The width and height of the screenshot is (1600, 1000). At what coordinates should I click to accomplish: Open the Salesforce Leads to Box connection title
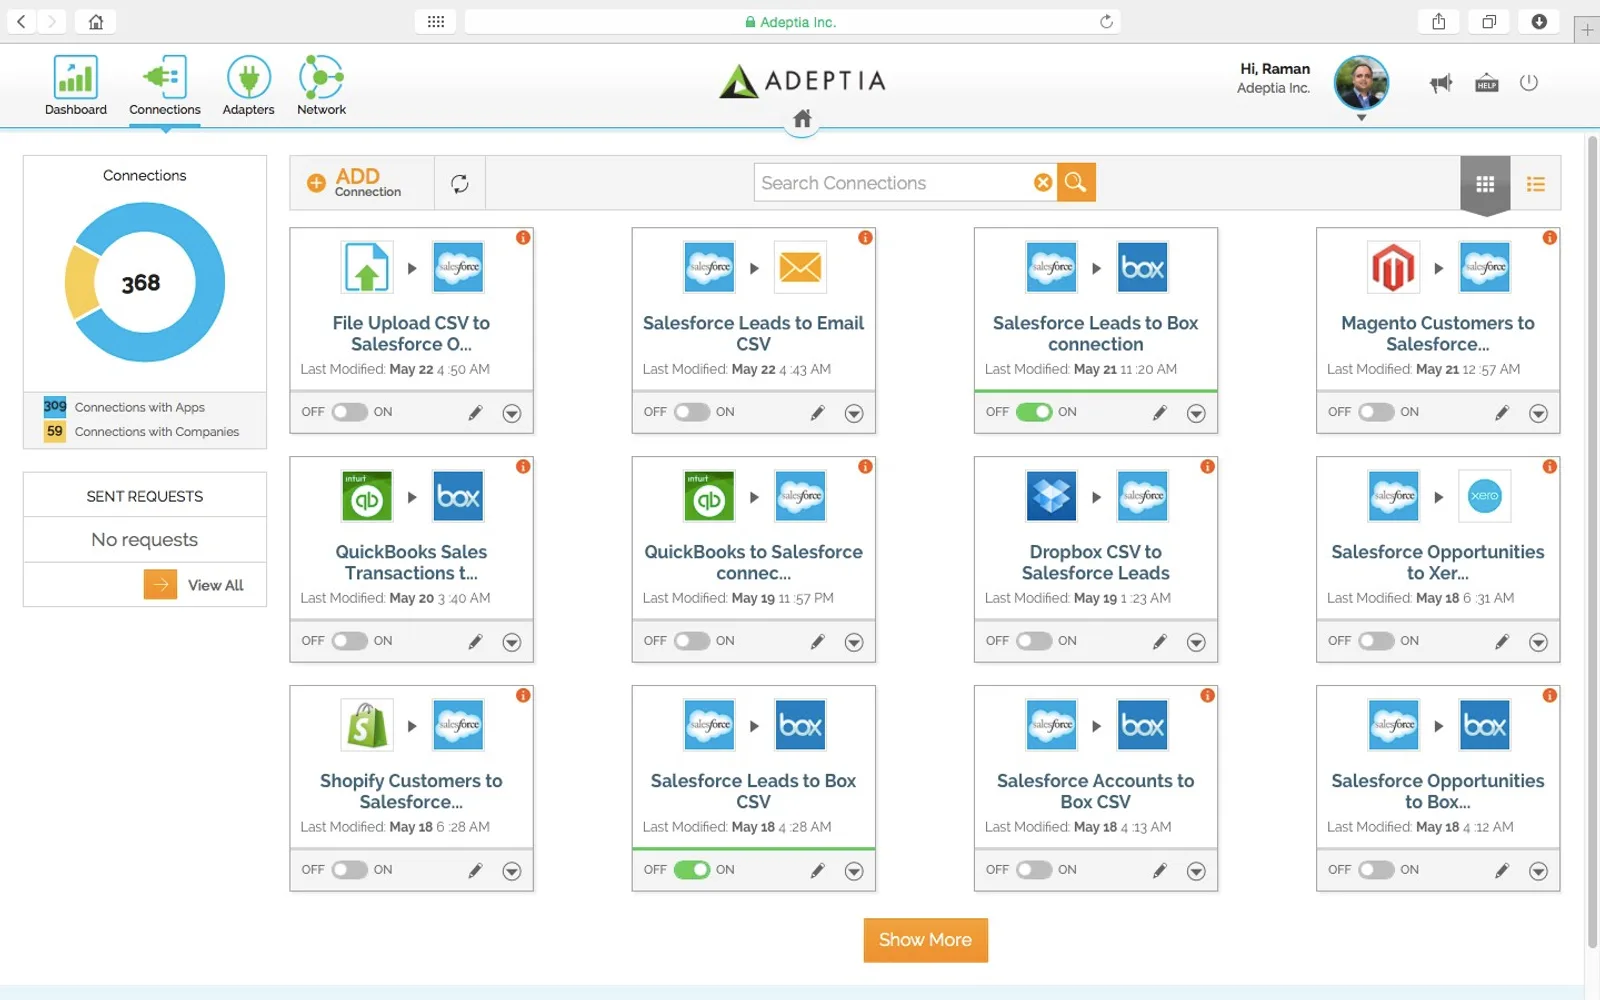click(x=1096, y=333)
